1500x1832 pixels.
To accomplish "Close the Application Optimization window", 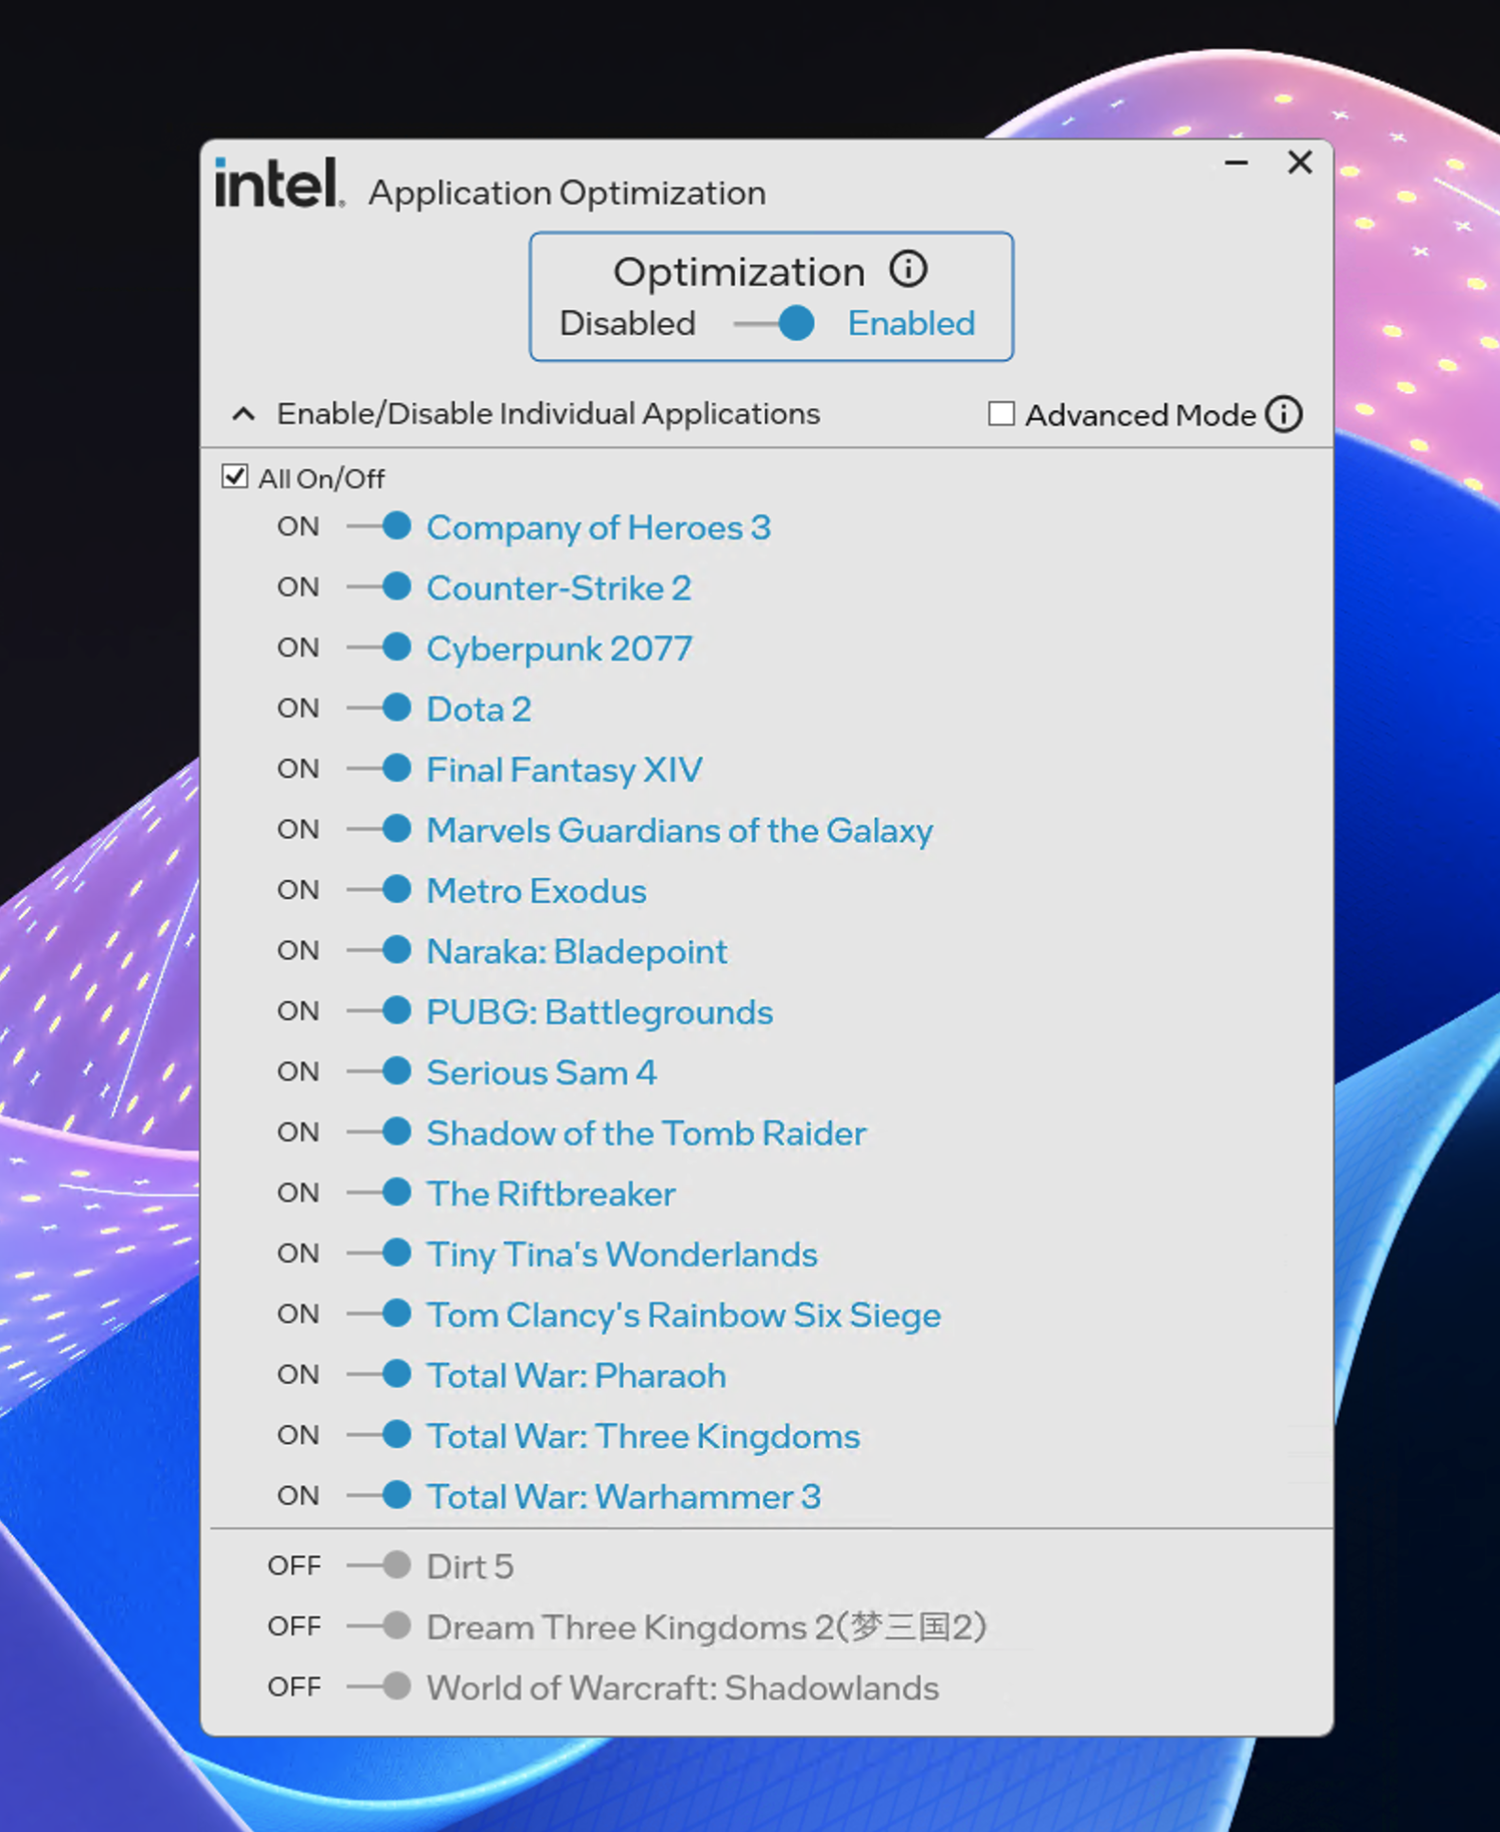I will coord(1300,162).
